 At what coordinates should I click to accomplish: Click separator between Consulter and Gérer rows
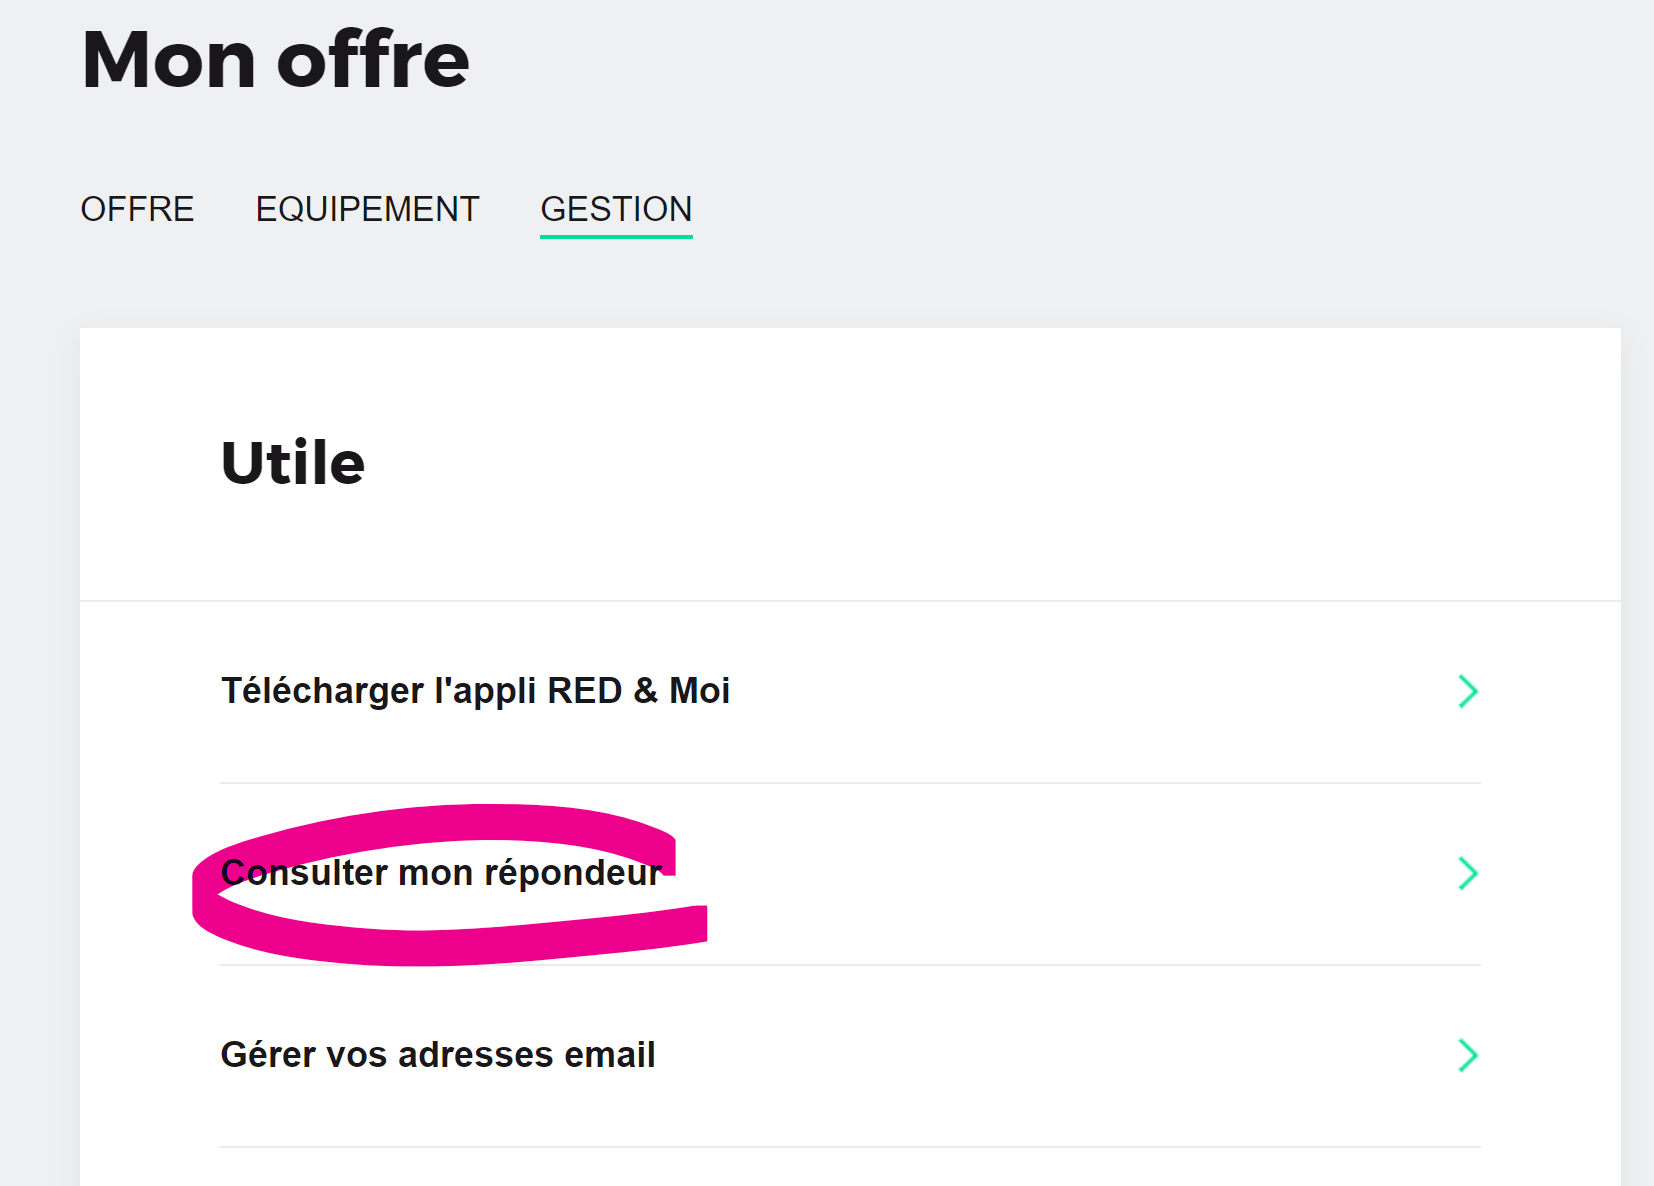click(x=1000, y=965)
